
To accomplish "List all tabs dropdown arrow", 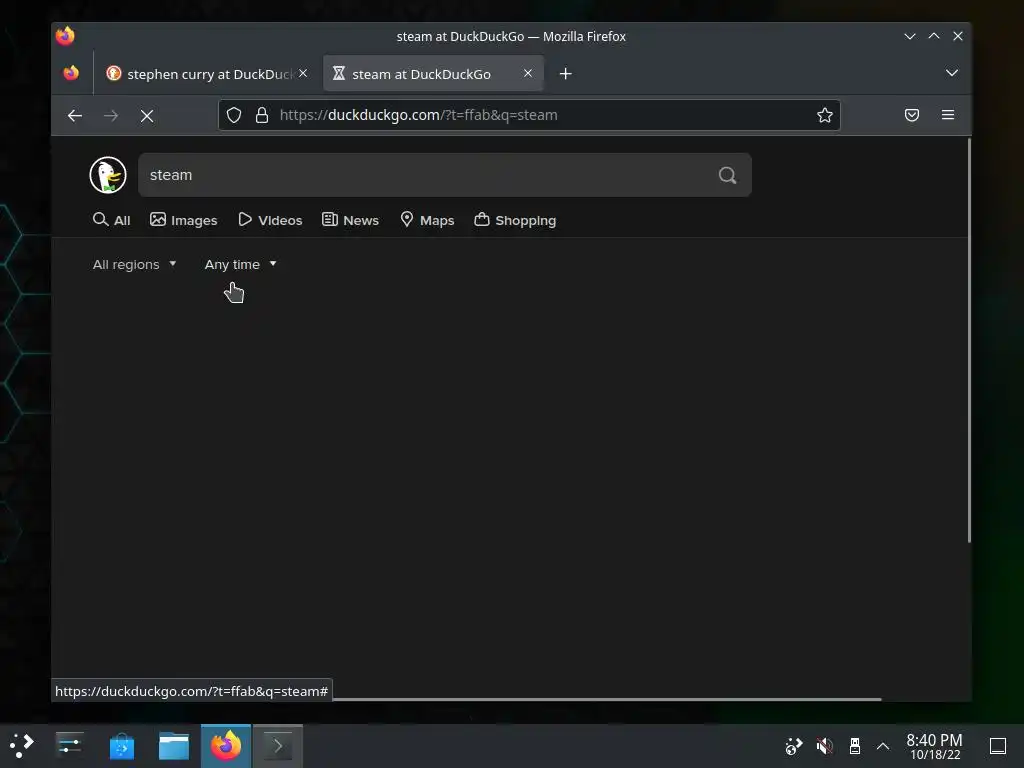I will pos(952,73).
